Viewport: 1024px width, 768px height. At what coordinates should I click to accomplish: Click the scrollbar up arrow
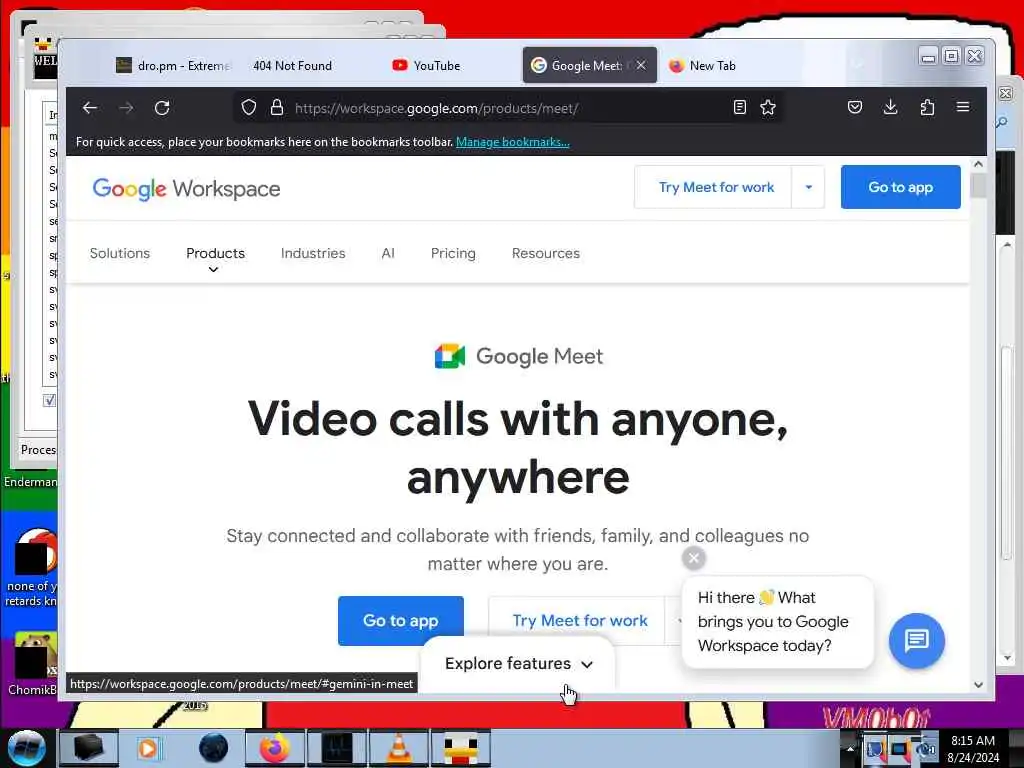[x=978, y=165]
